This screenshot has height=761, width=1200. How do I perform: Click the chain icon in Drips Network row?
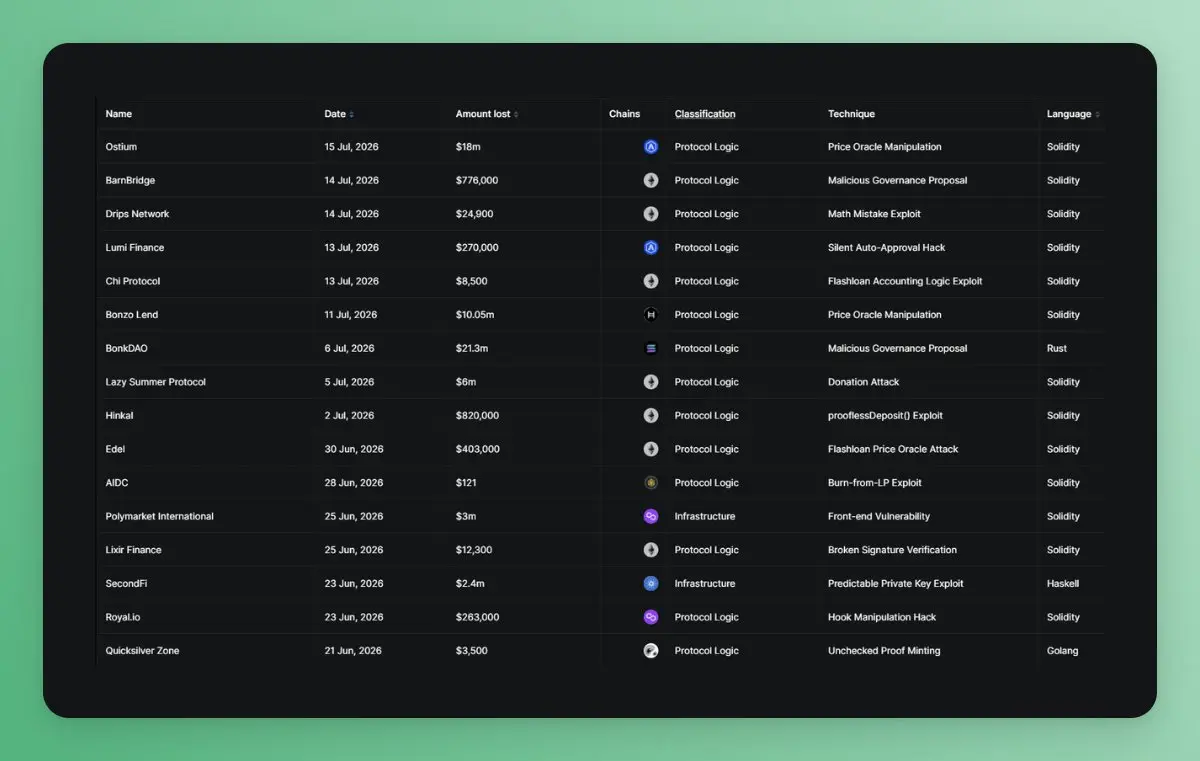(x=651, y=214)
